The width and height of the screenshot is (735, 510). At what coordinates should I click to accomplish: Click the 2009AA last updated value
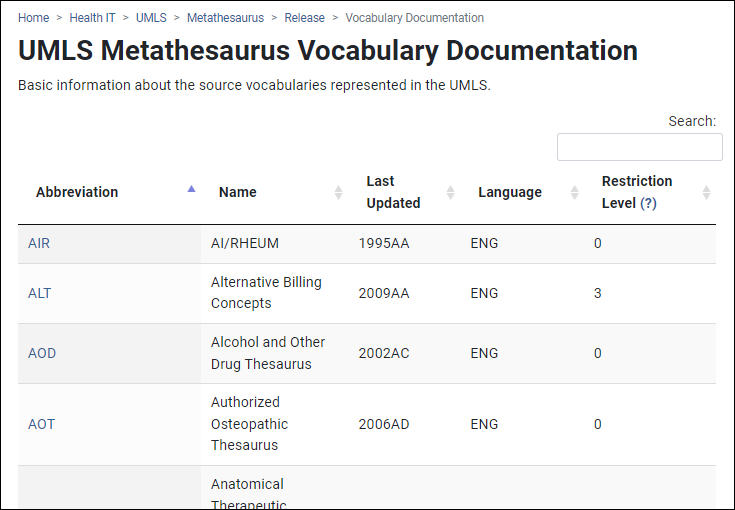[384, 293]
